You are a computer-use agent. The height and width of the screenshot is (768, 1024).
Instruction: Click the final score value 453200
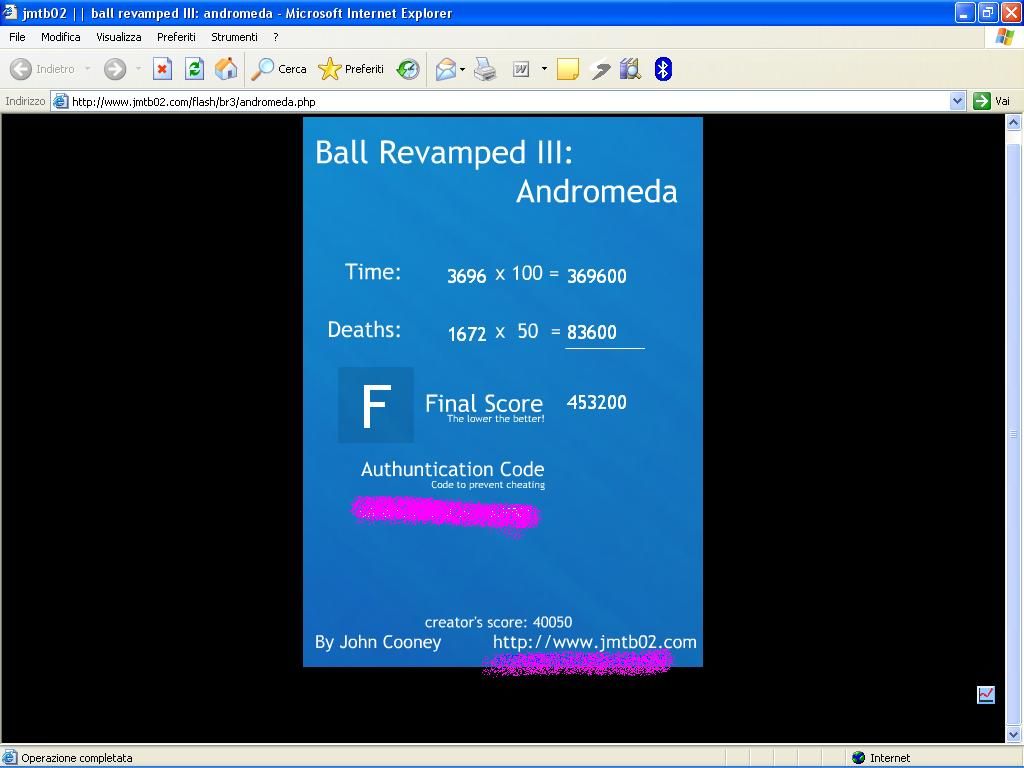(596, 402)
